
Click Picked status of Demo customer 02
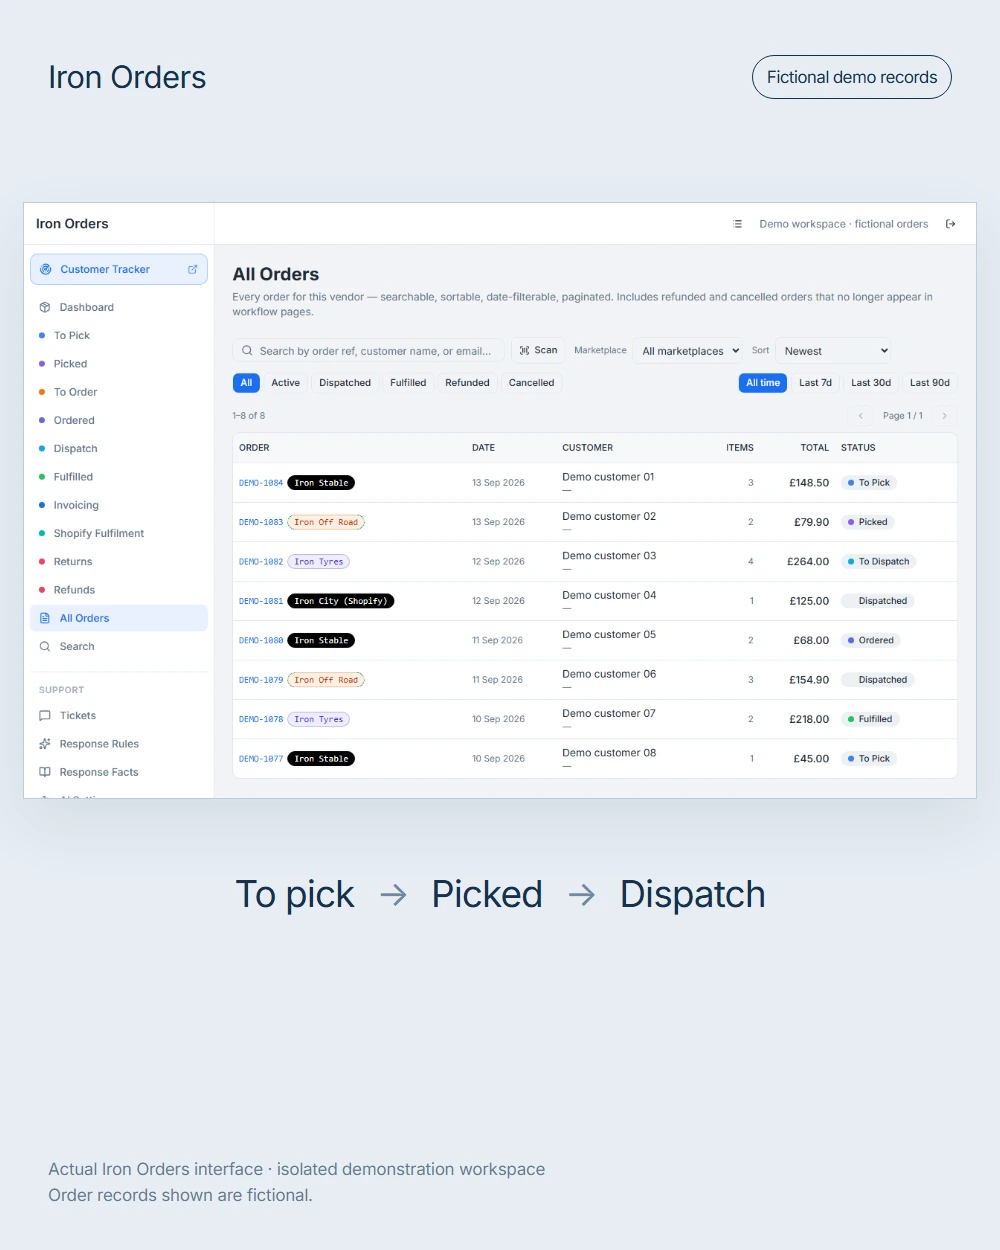tap(868, 522)
